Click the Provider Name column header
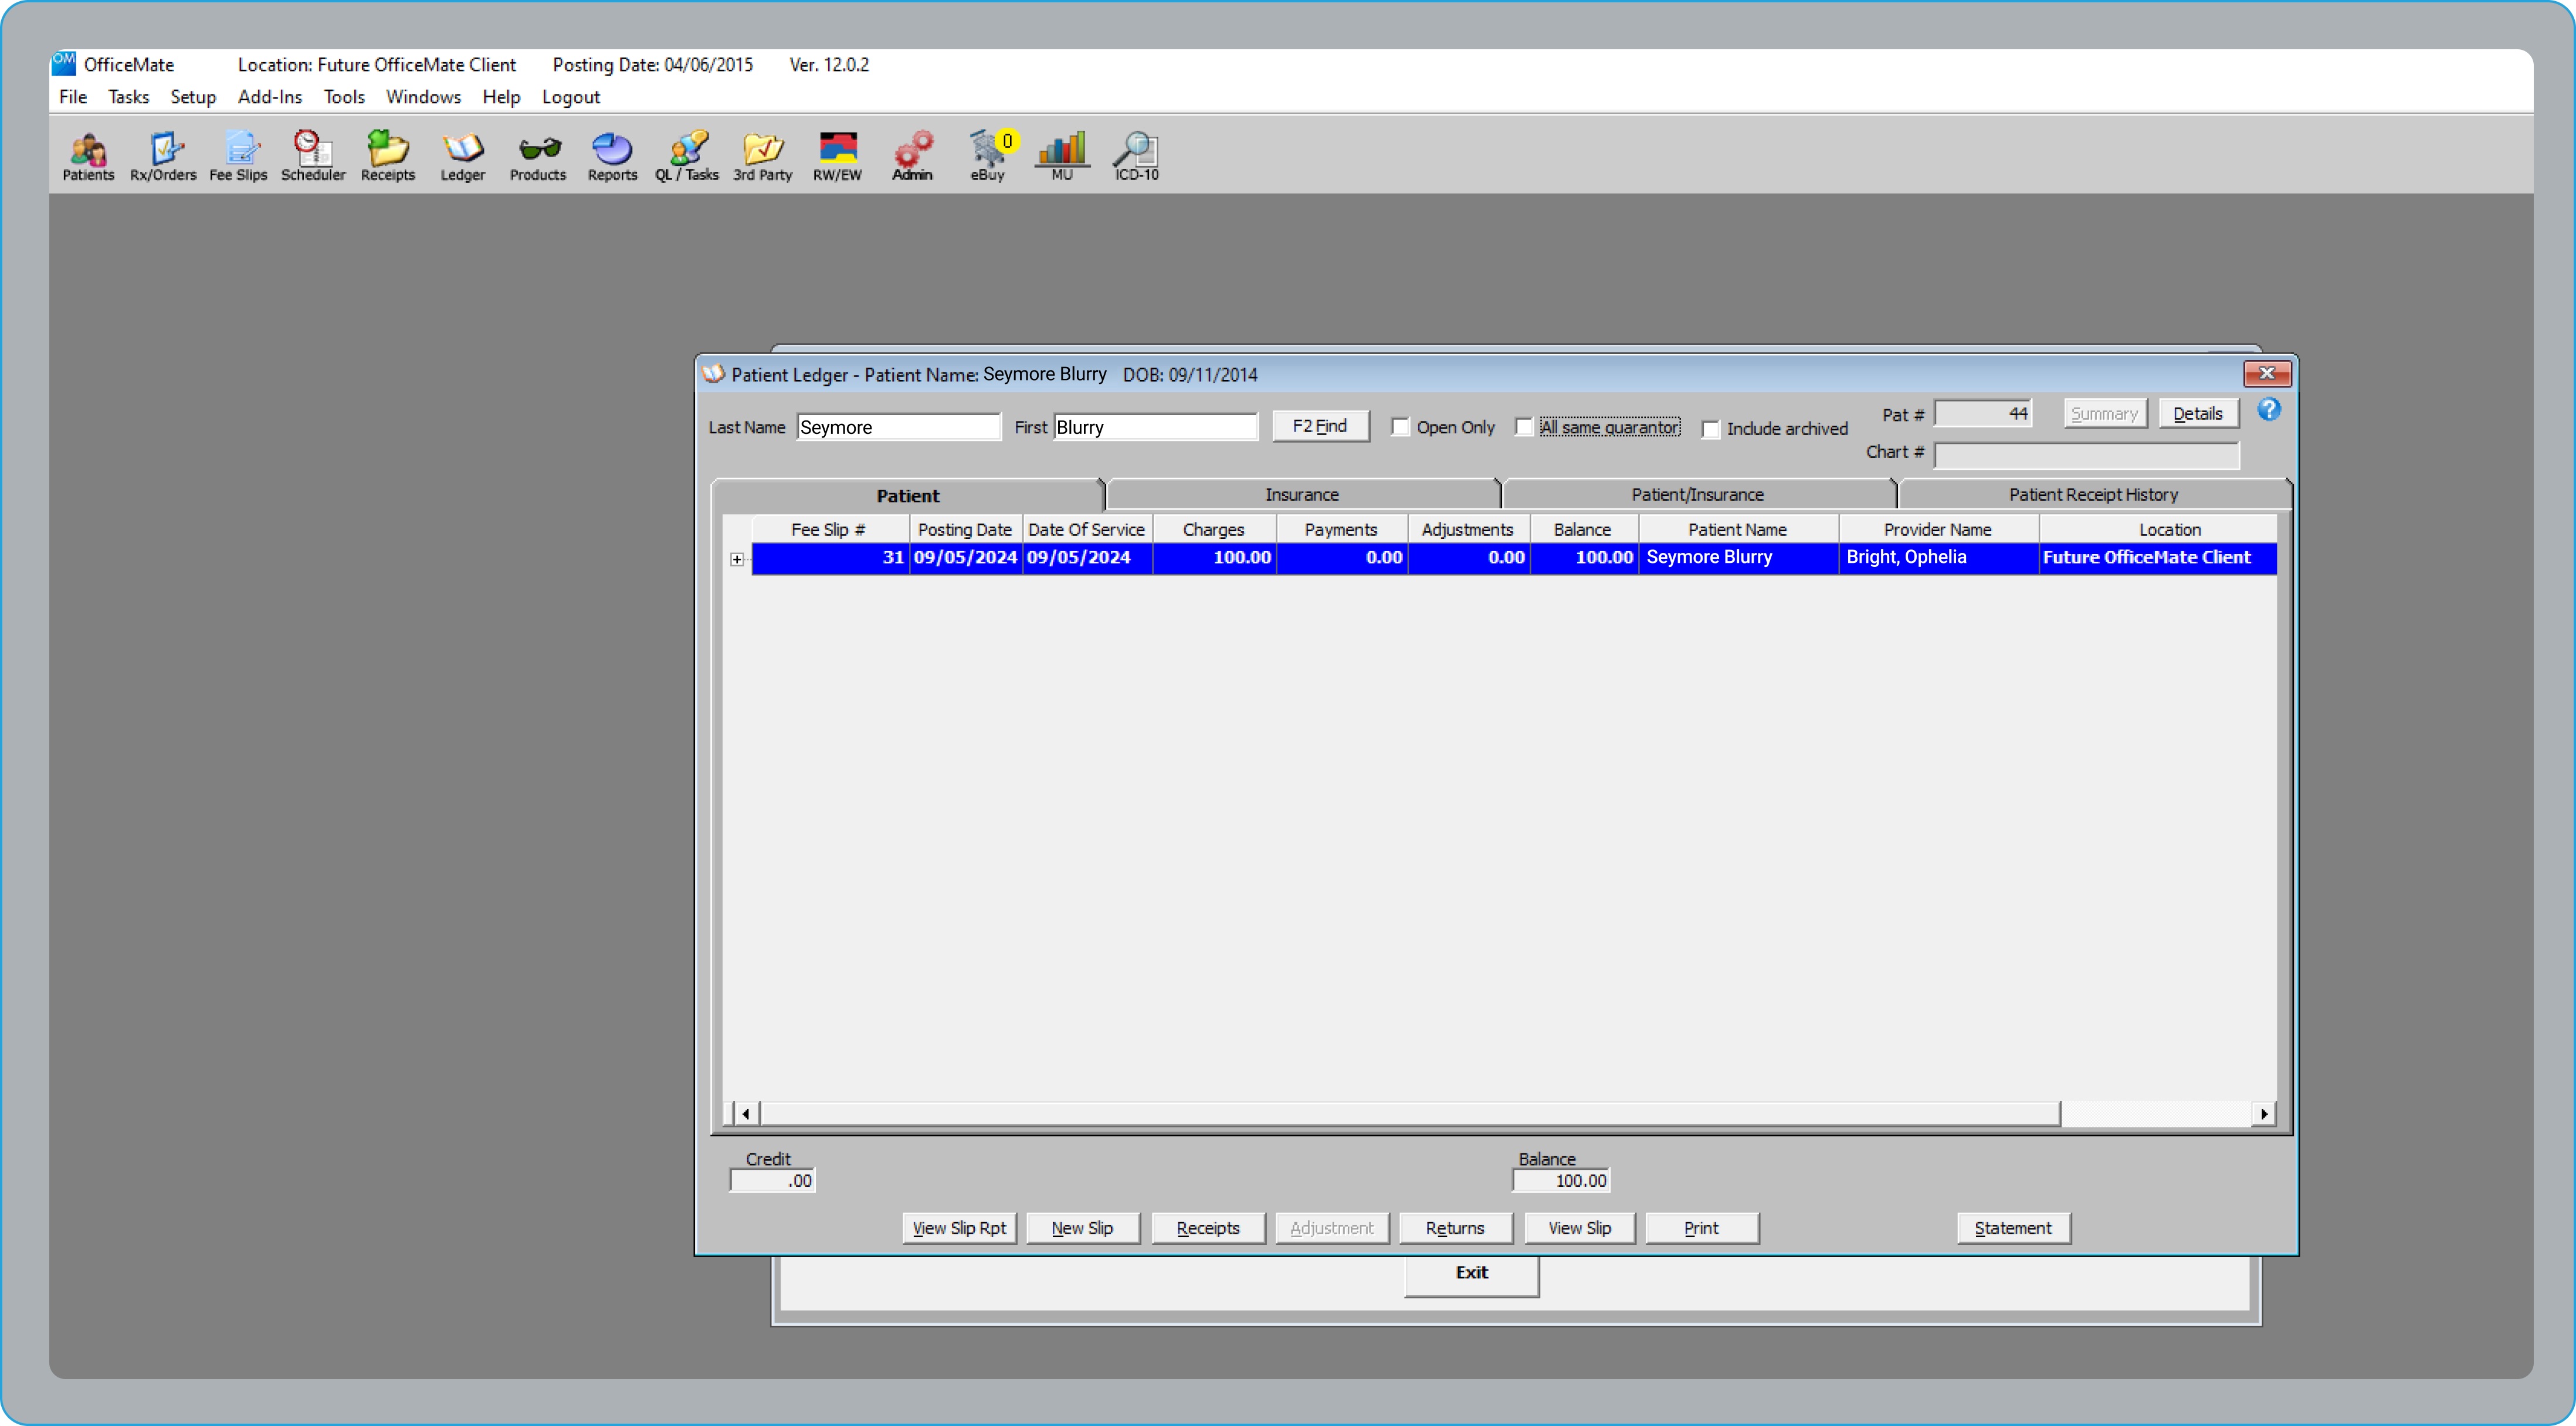Viewport: 2576px width, 1426px height. tap(1938, 530)
